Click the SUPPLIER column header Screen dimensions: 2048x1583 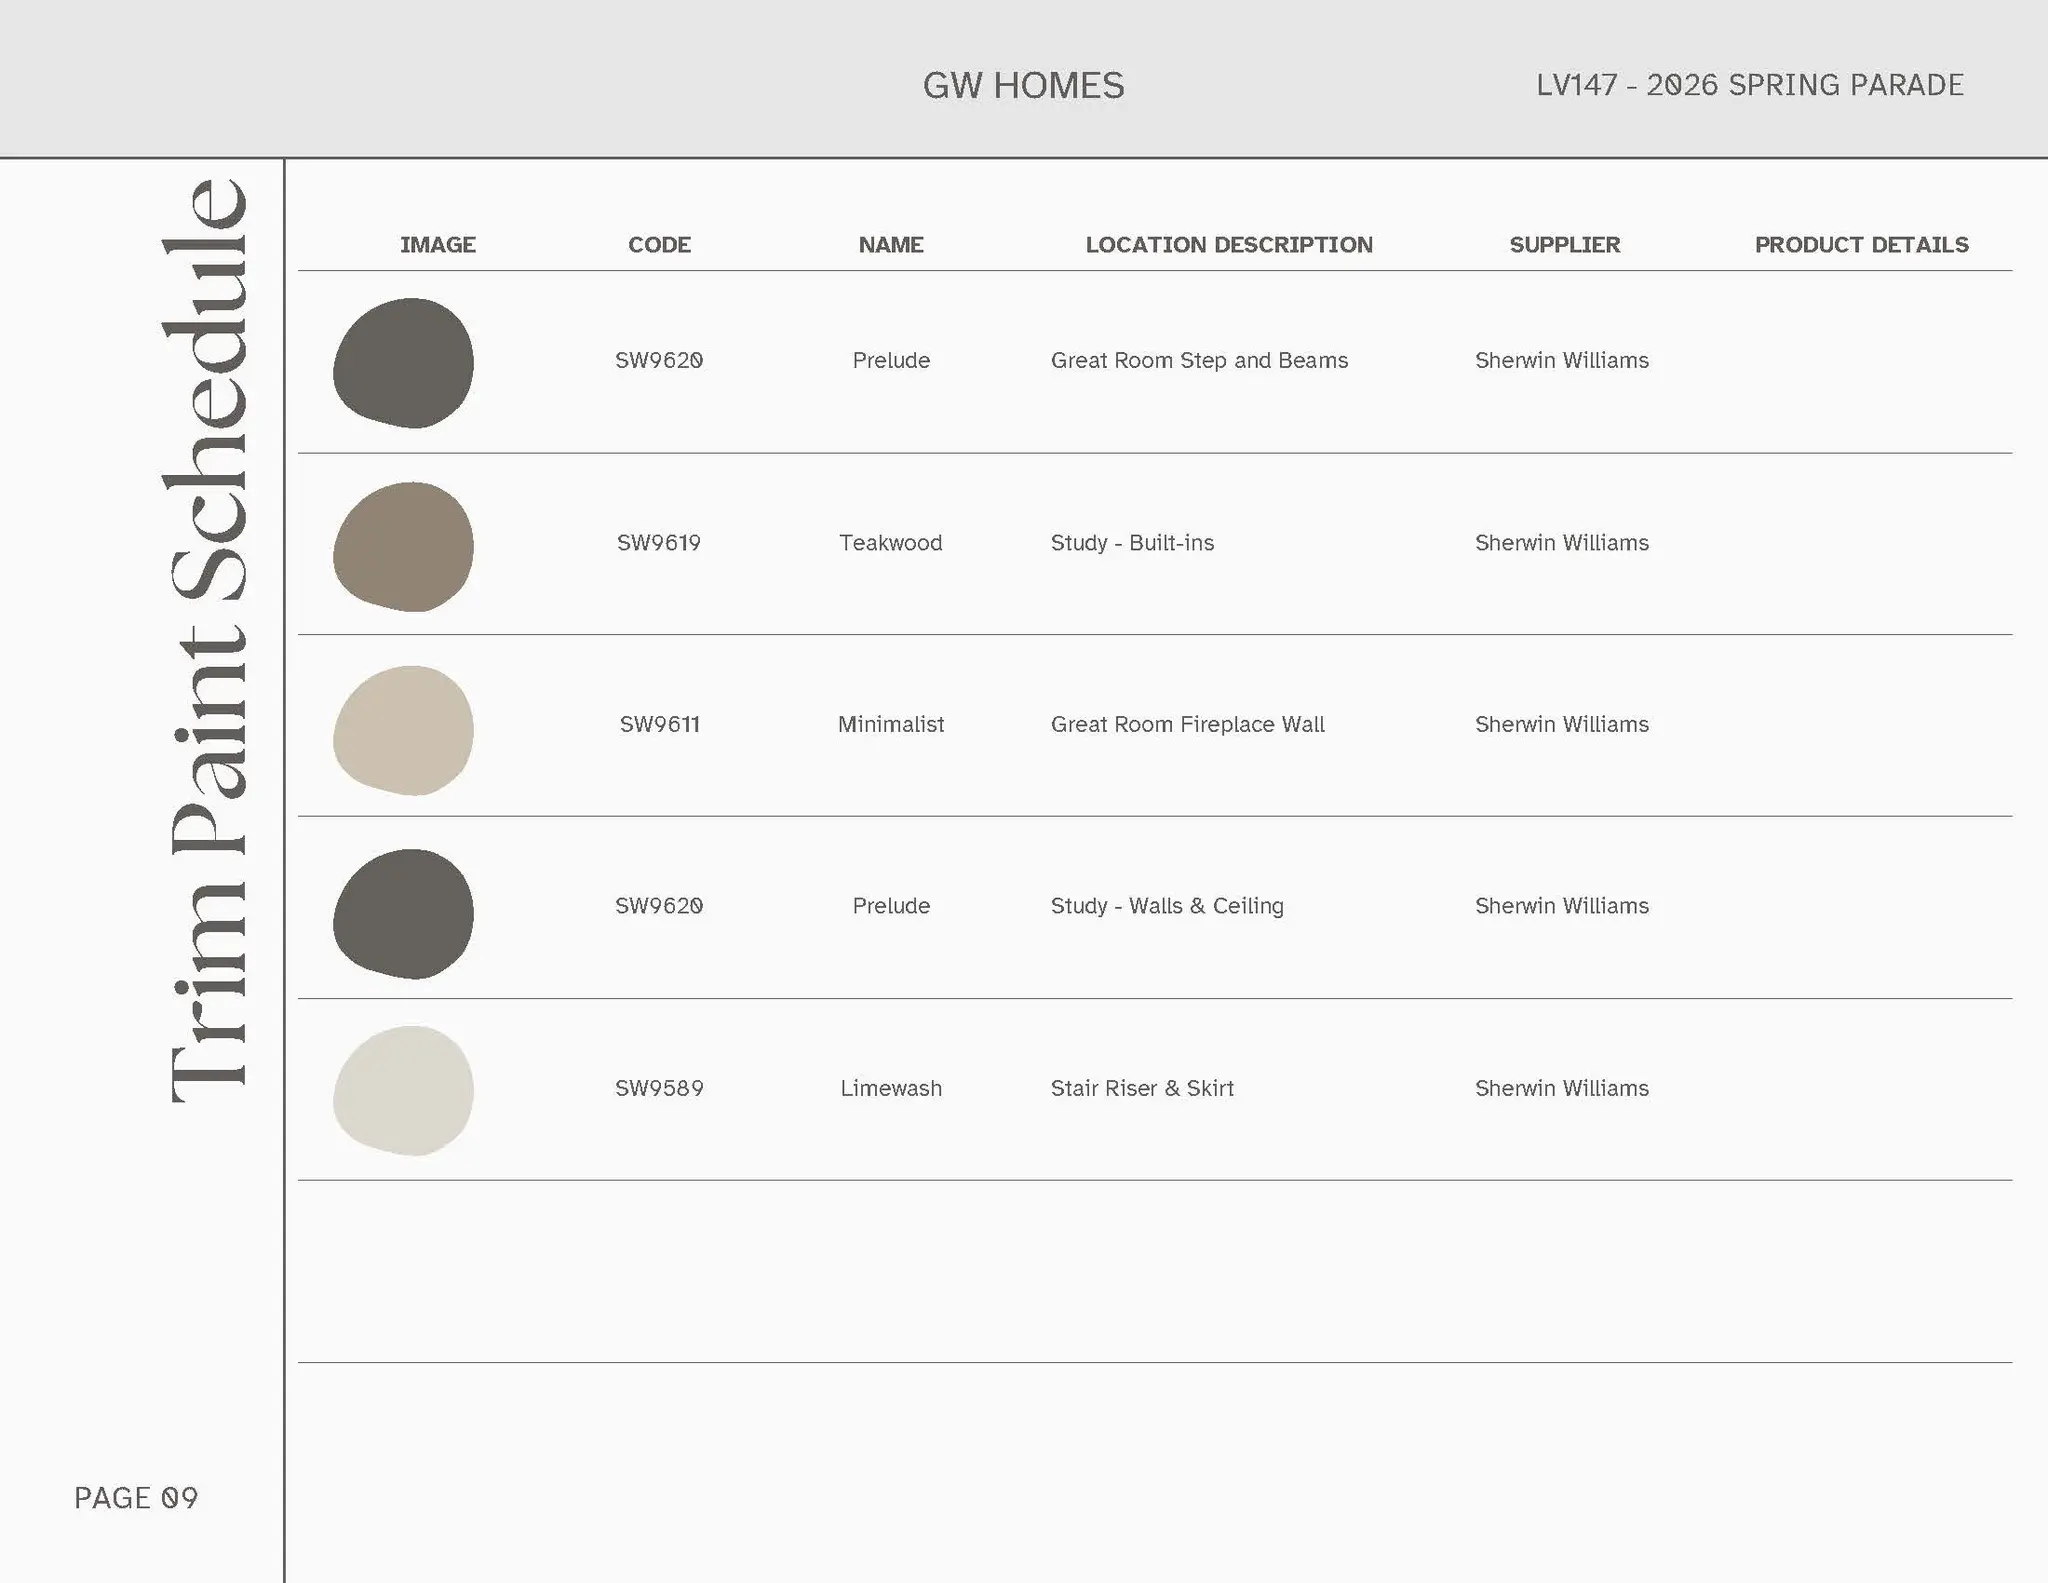(1564, 245)
